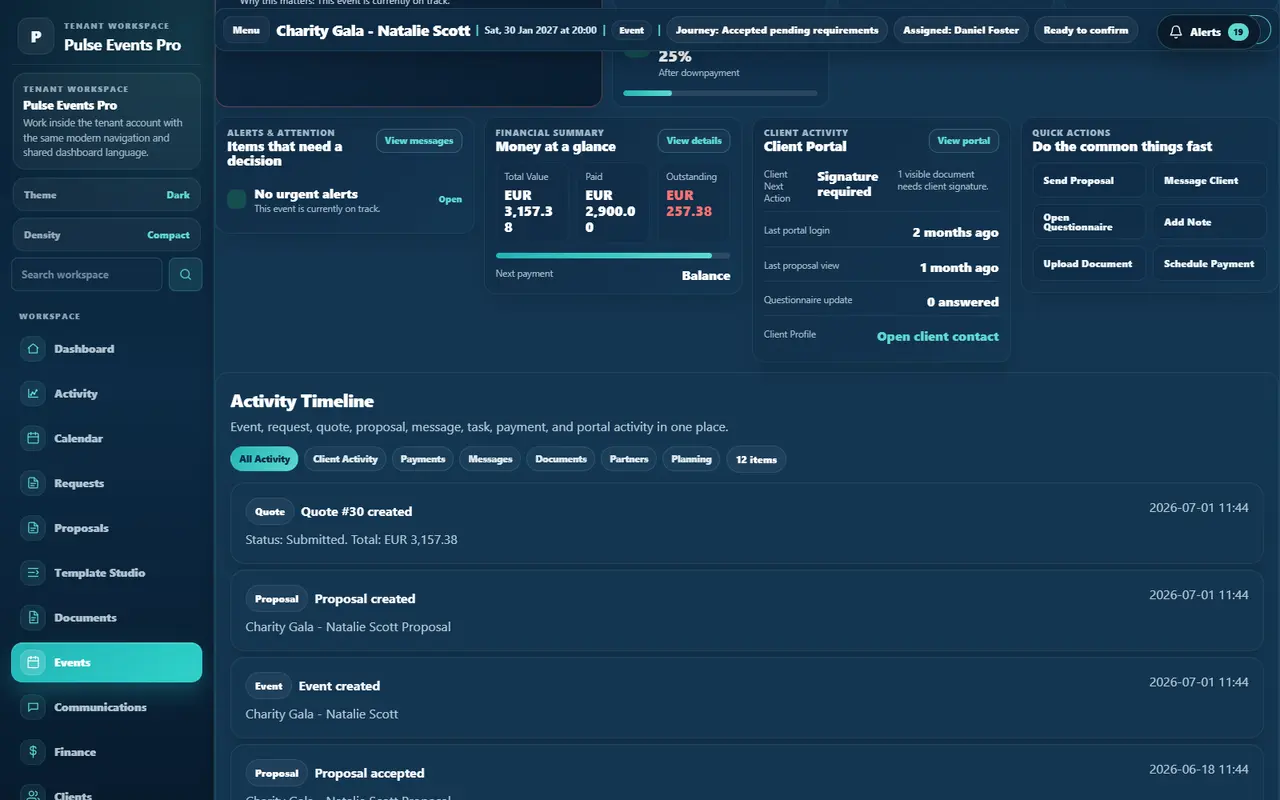Open the Open client contact link
Viewport: 1280px width, 800px height.
tap(938, 337)
